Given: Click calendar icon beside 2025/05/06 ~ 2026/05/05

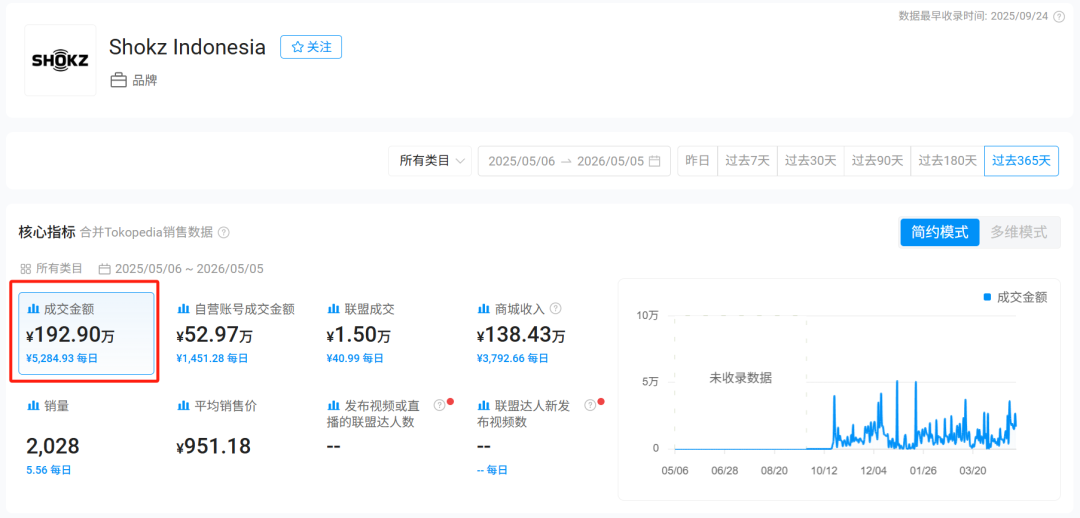Looking at the screenshot, I should 105,269.
